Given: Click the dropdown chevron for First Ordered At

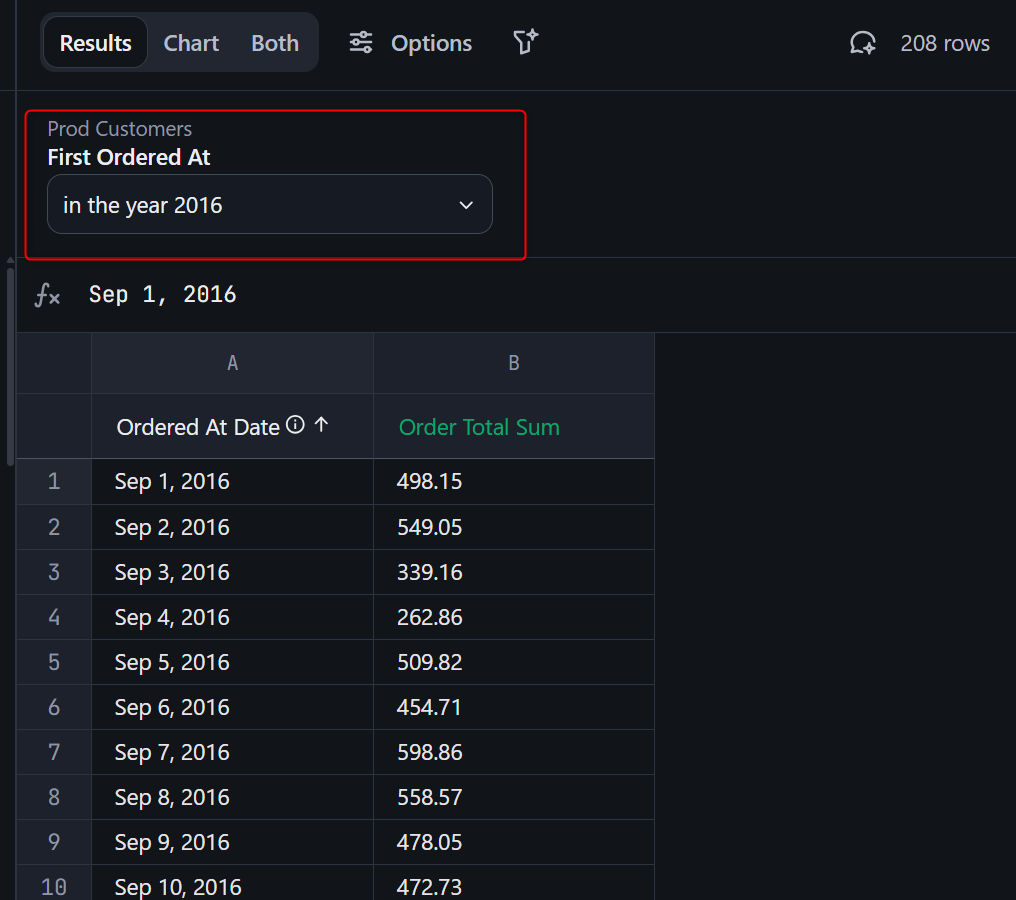Looking at the screenshot, I should [x=465, y=205].
